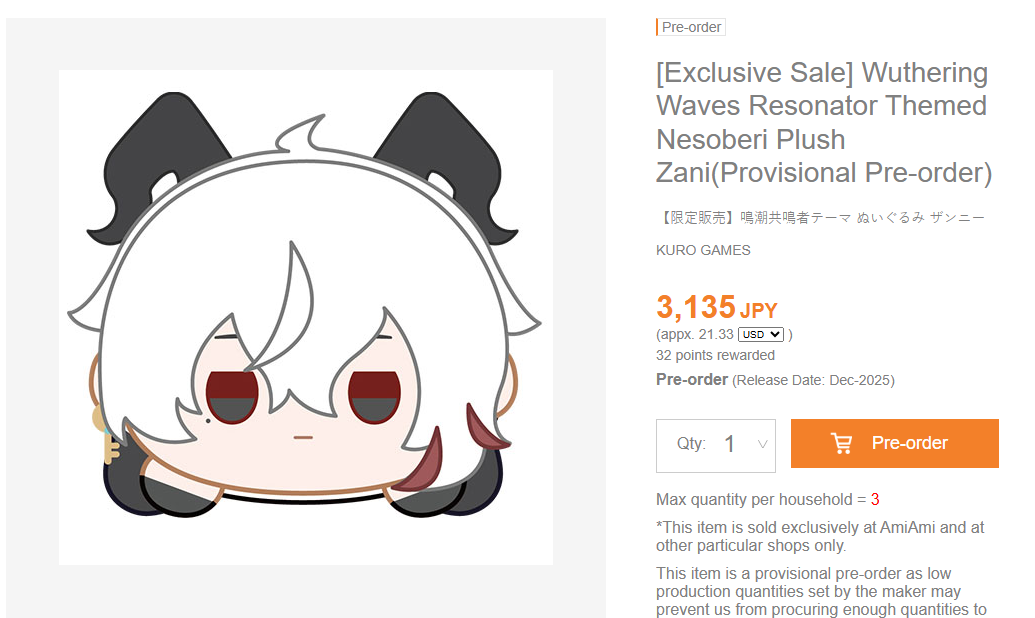The width and height of the screenshot is (1035, 618).
Task: Click the provisional pre-order notice paragraph
Action: (821, 592)
